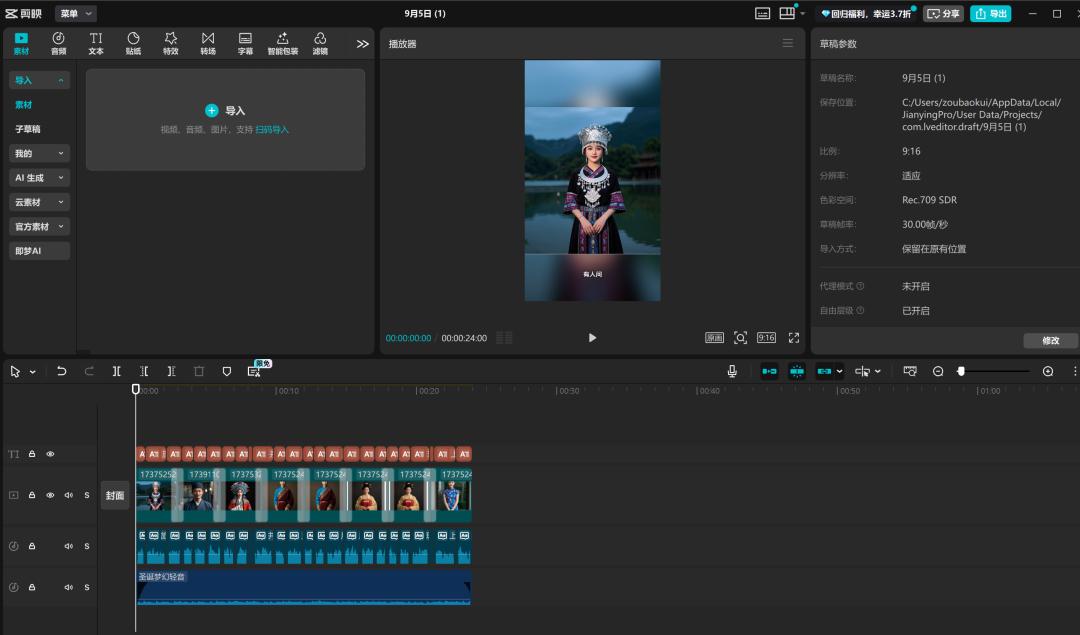Click the split clip tool in timeline toolbar
1080x635 pixels.
[x=117, y=371]
